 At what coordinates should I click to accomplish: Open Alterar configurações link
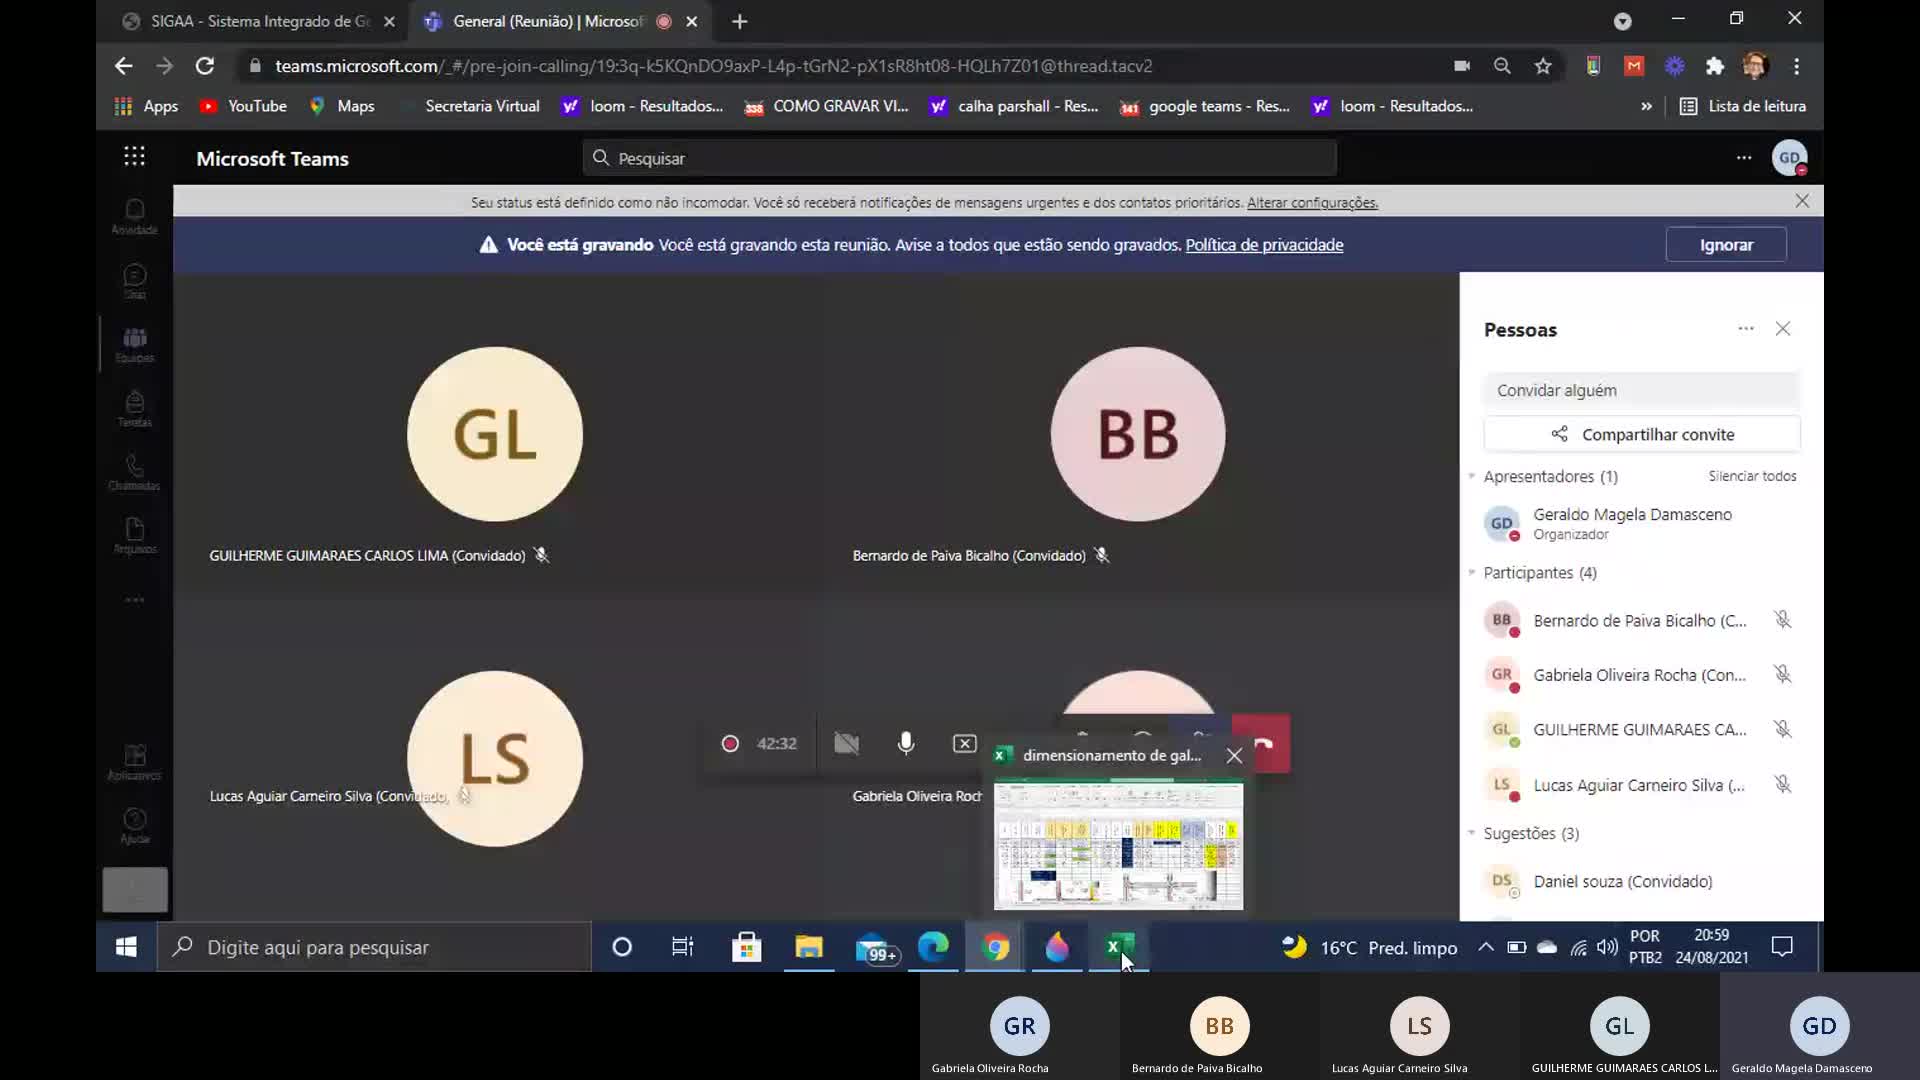click(x=1312, y=202)
